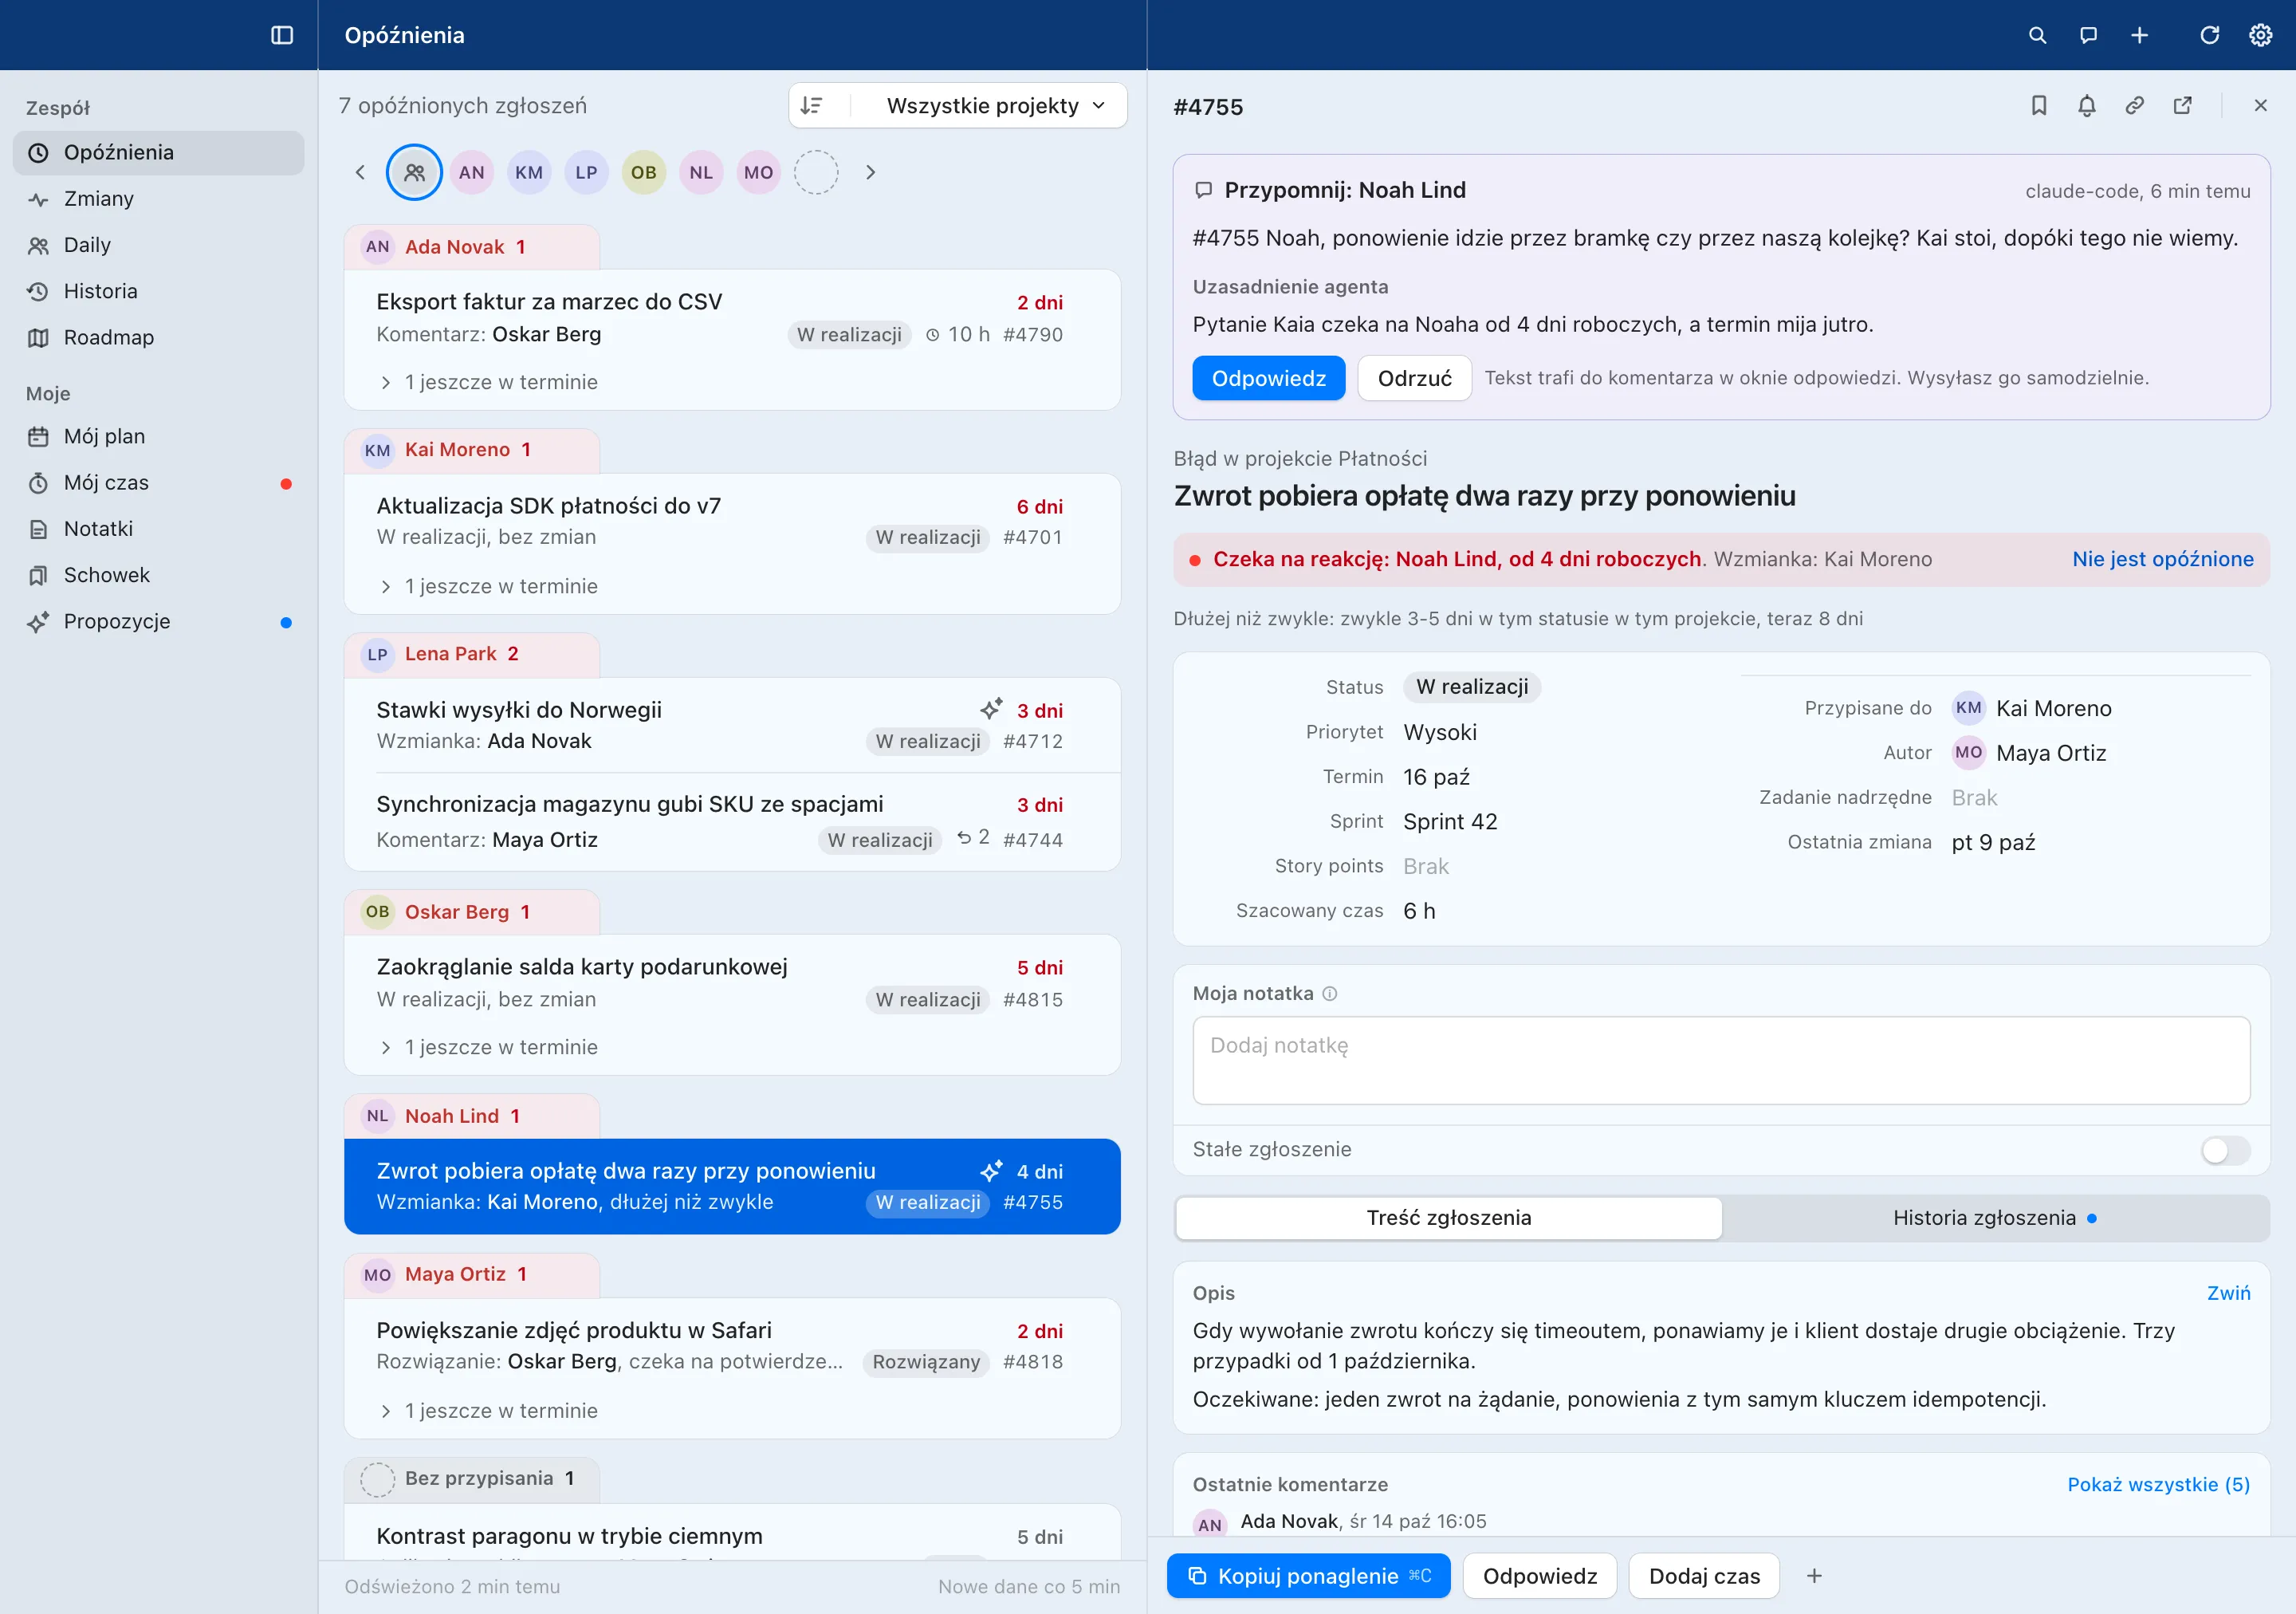Viewport: 2296px width, 1614px height.
Task: Expand 1 jeszcze w terminie under Kai Moreno
Action: click(x=488, y=586)
